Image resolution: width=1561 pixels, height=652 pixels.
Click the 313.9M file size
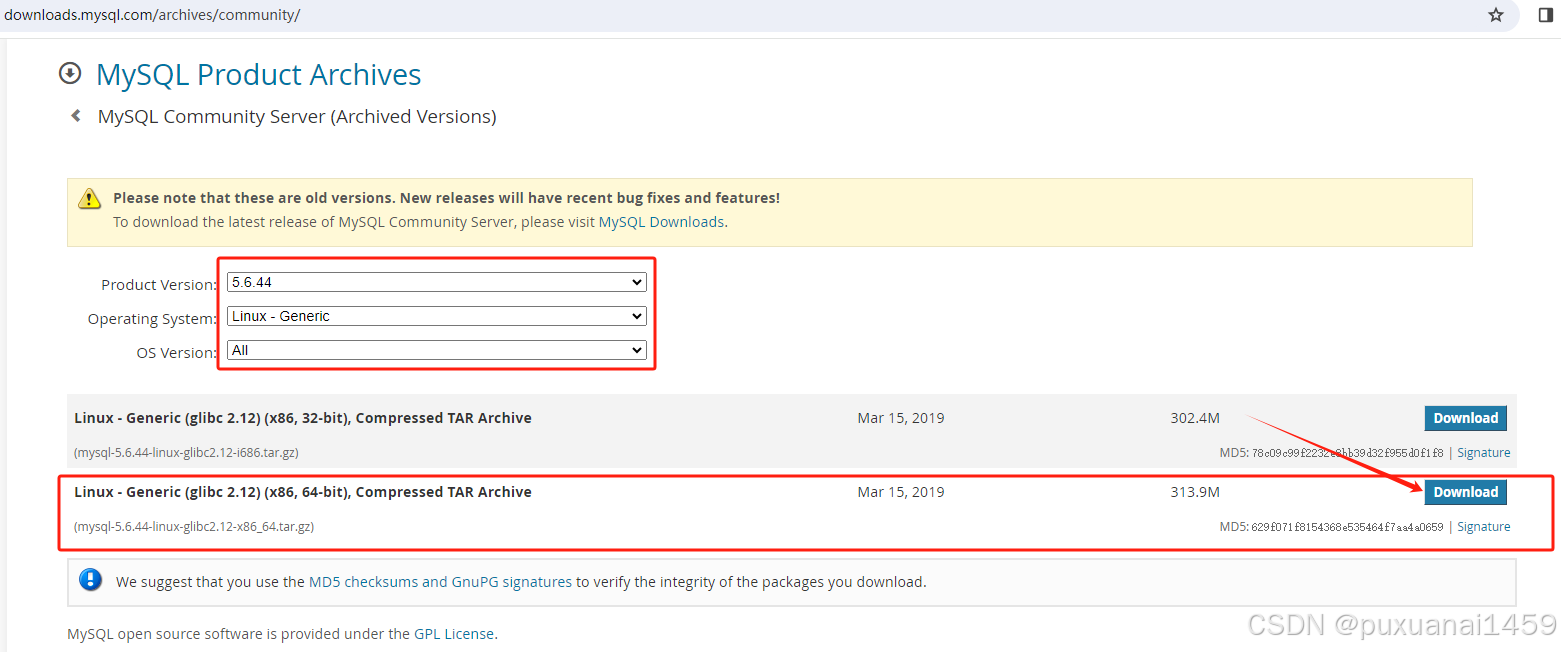(x=1195, y=492)
